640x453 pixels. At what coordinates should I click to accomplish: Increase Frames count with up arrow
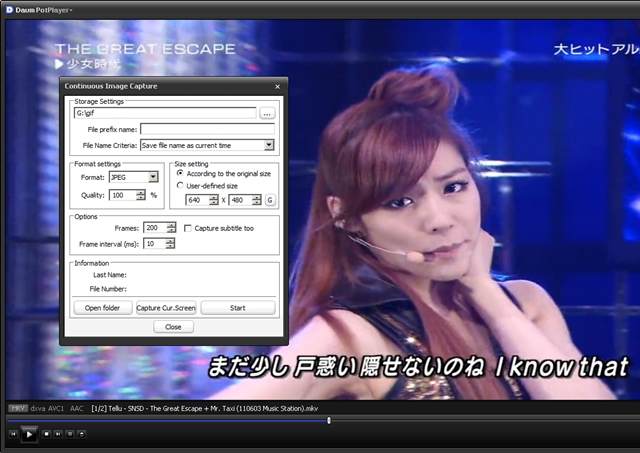coord(171,225)
